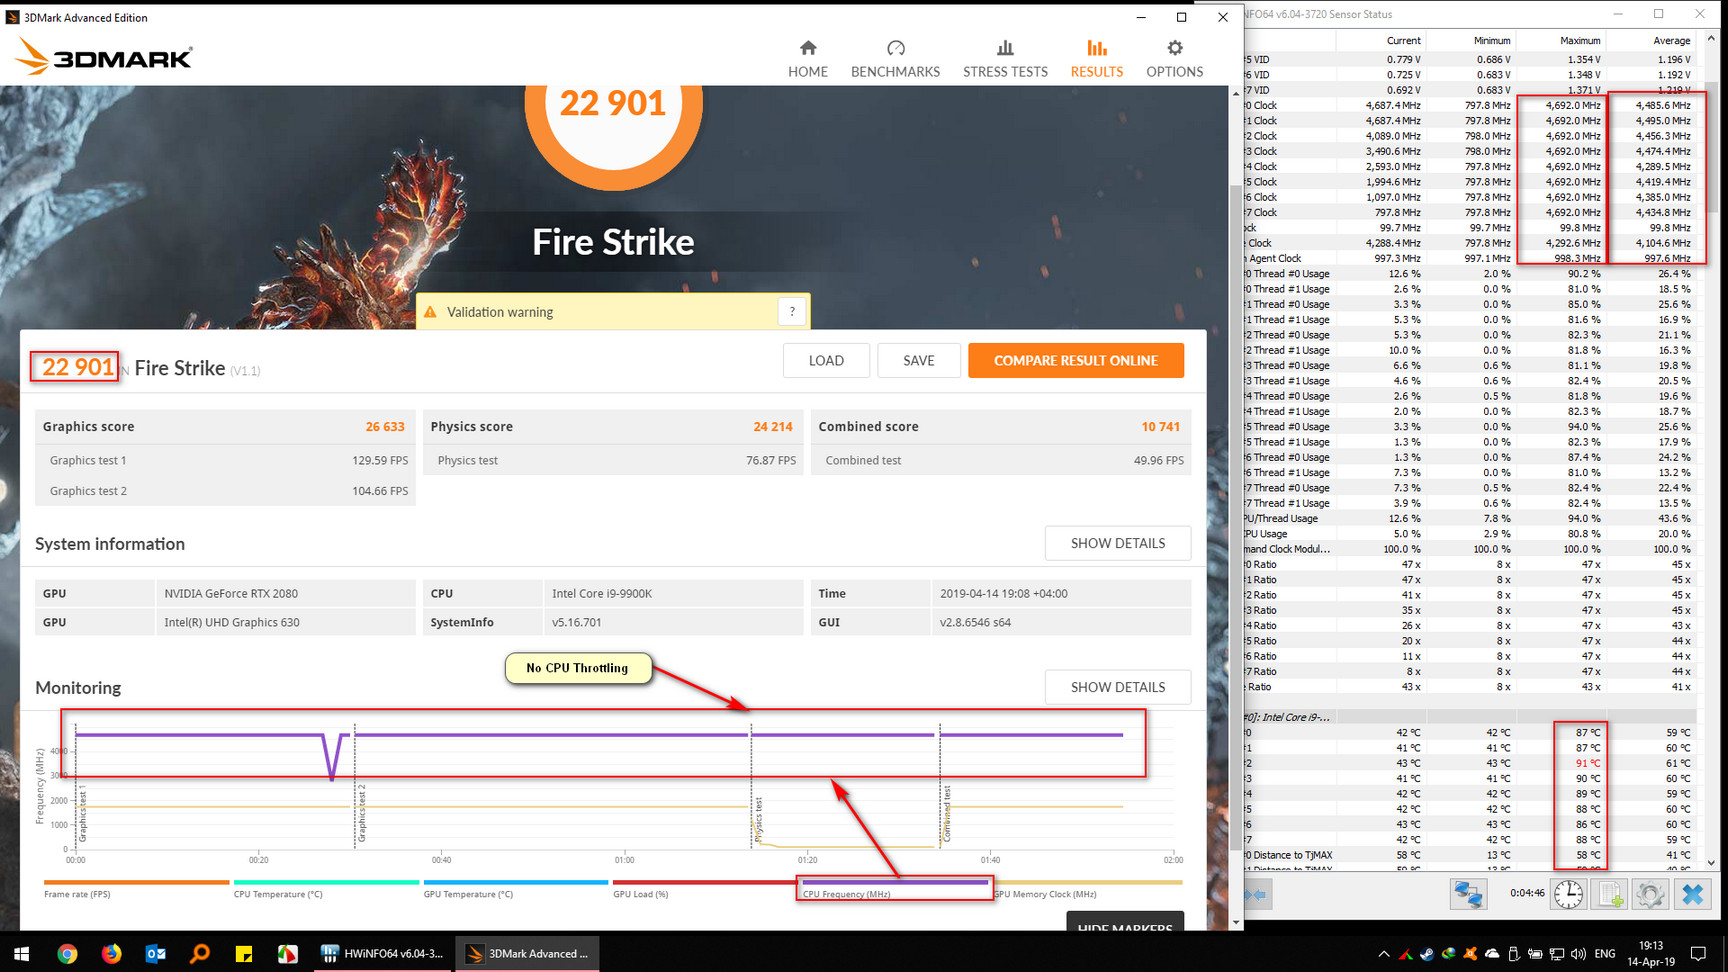
Task: Click the Maximum column header in HWiNFO
Action: (1561, 41)
